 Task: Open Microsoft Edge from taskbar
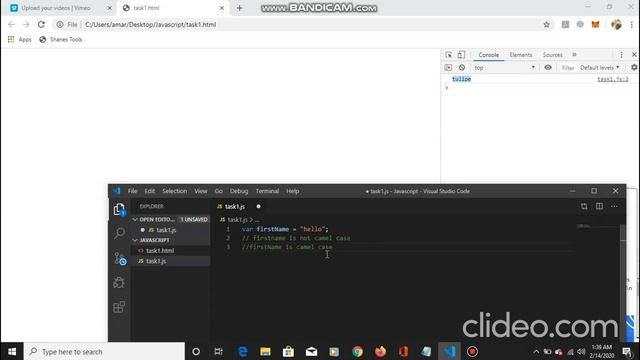click(242, 351)
